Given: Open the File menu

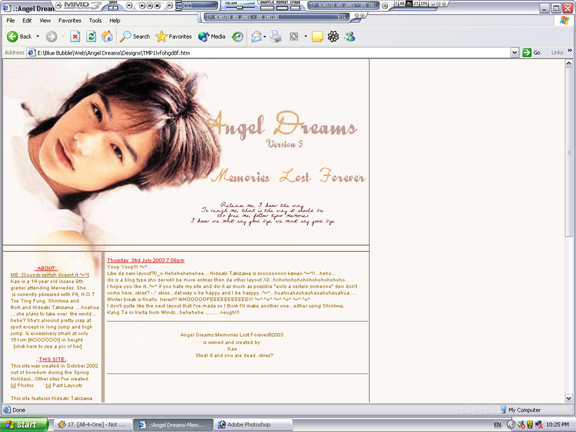Looking at the screenshot, I should pos(11,21).
